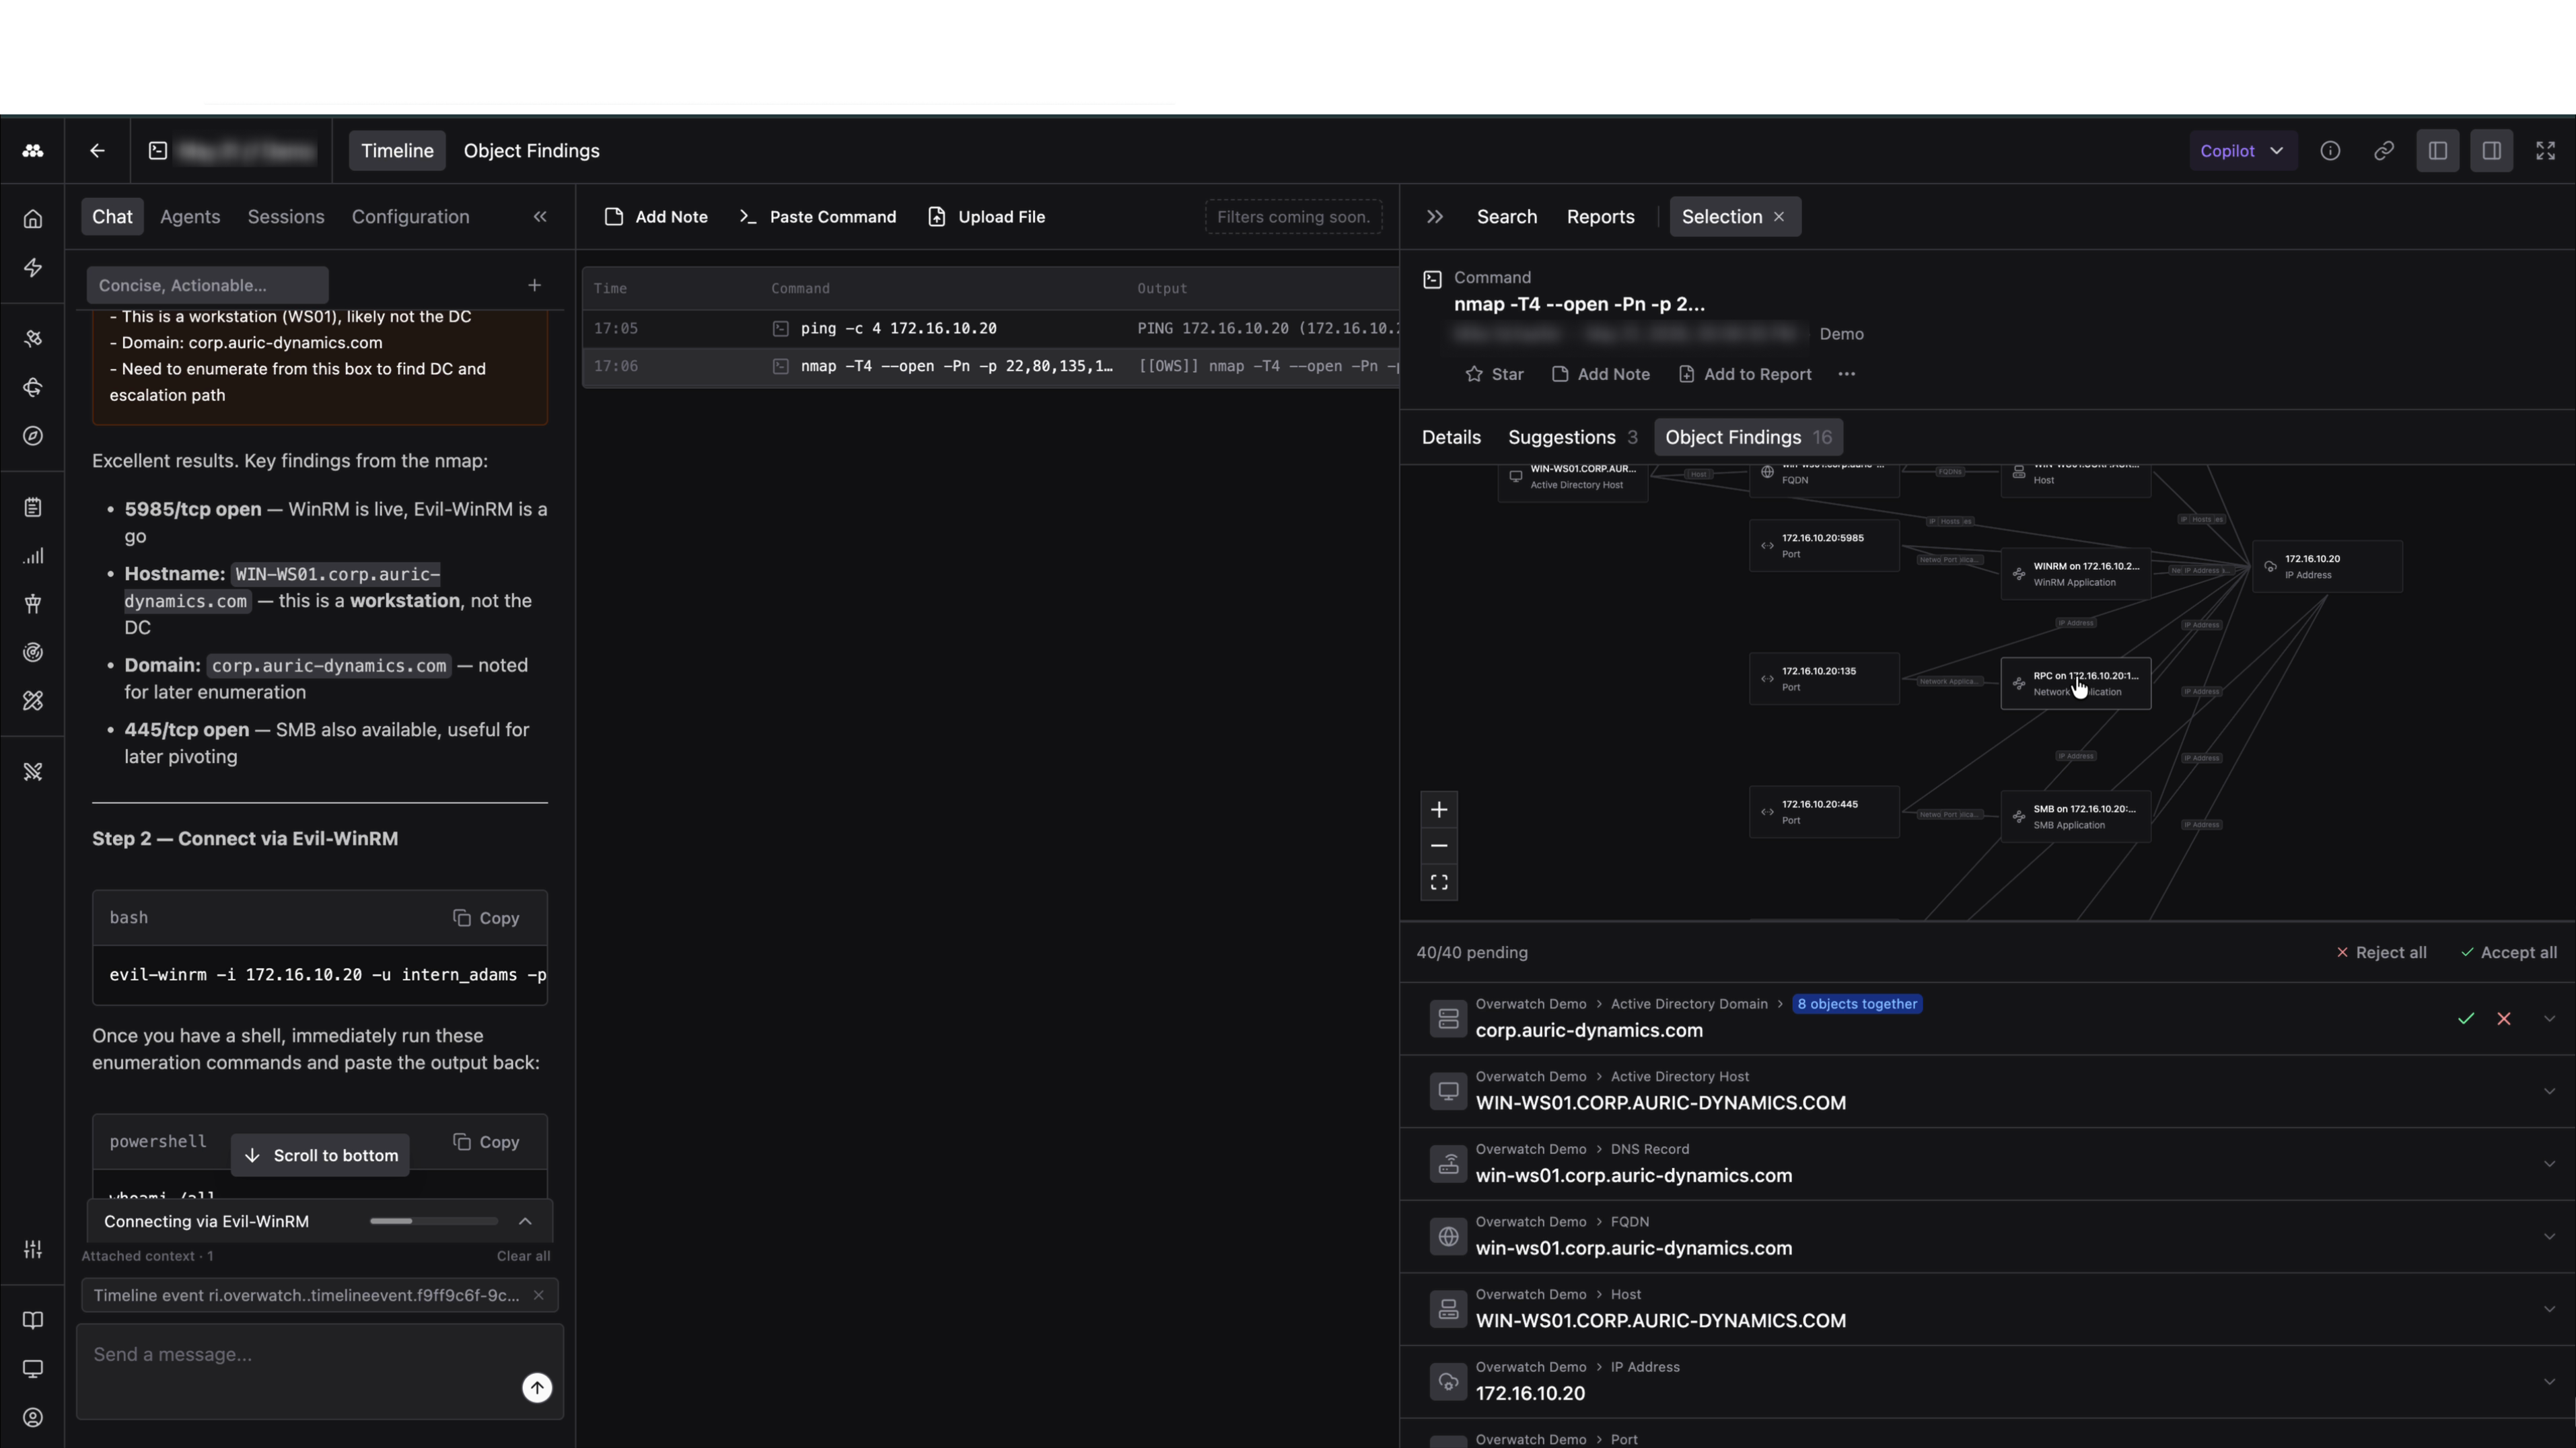Open the Sessions tab

(286, 217)
